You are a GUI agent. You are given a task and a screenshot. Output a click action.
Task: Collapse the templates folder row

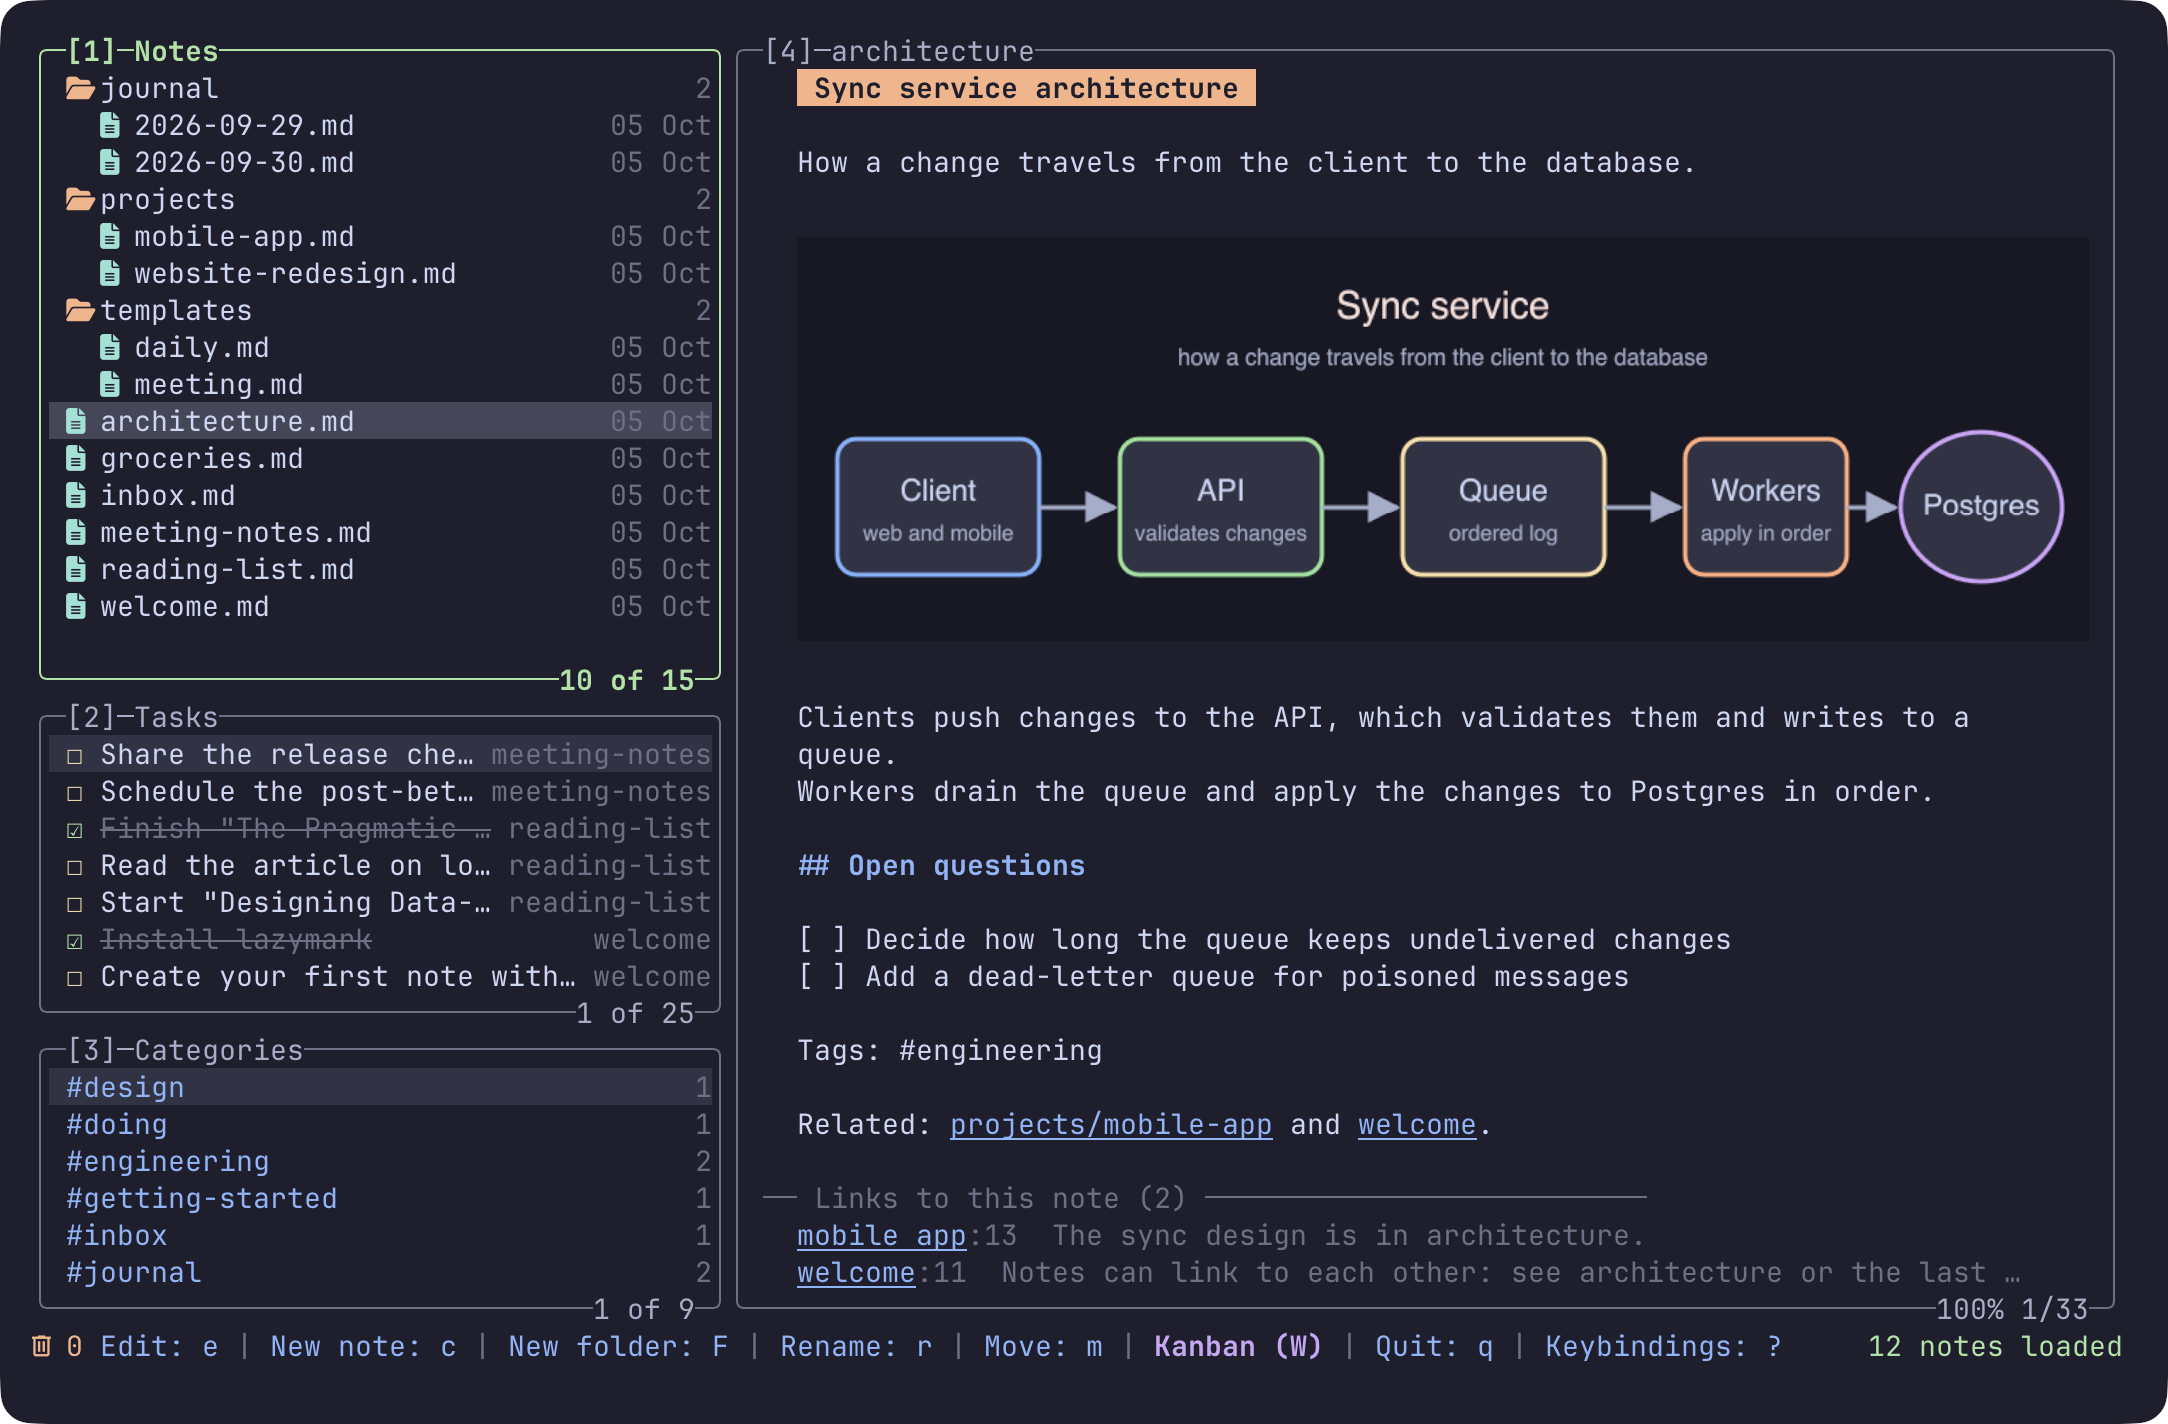[381, 311]
